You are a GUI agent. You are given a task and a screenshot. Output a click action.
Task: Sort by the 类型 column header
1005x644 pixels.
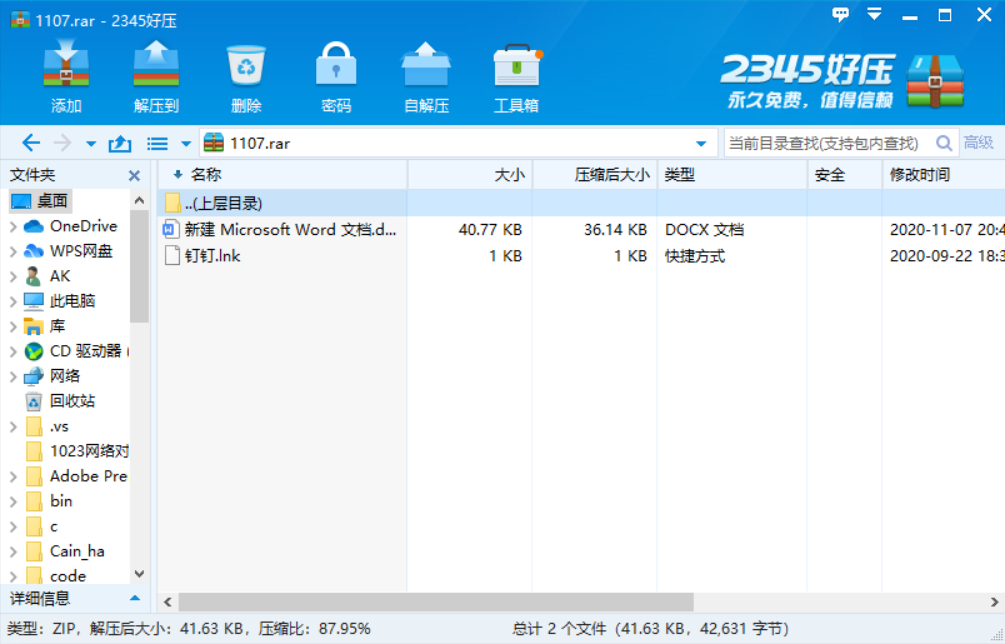click(732, 174)
